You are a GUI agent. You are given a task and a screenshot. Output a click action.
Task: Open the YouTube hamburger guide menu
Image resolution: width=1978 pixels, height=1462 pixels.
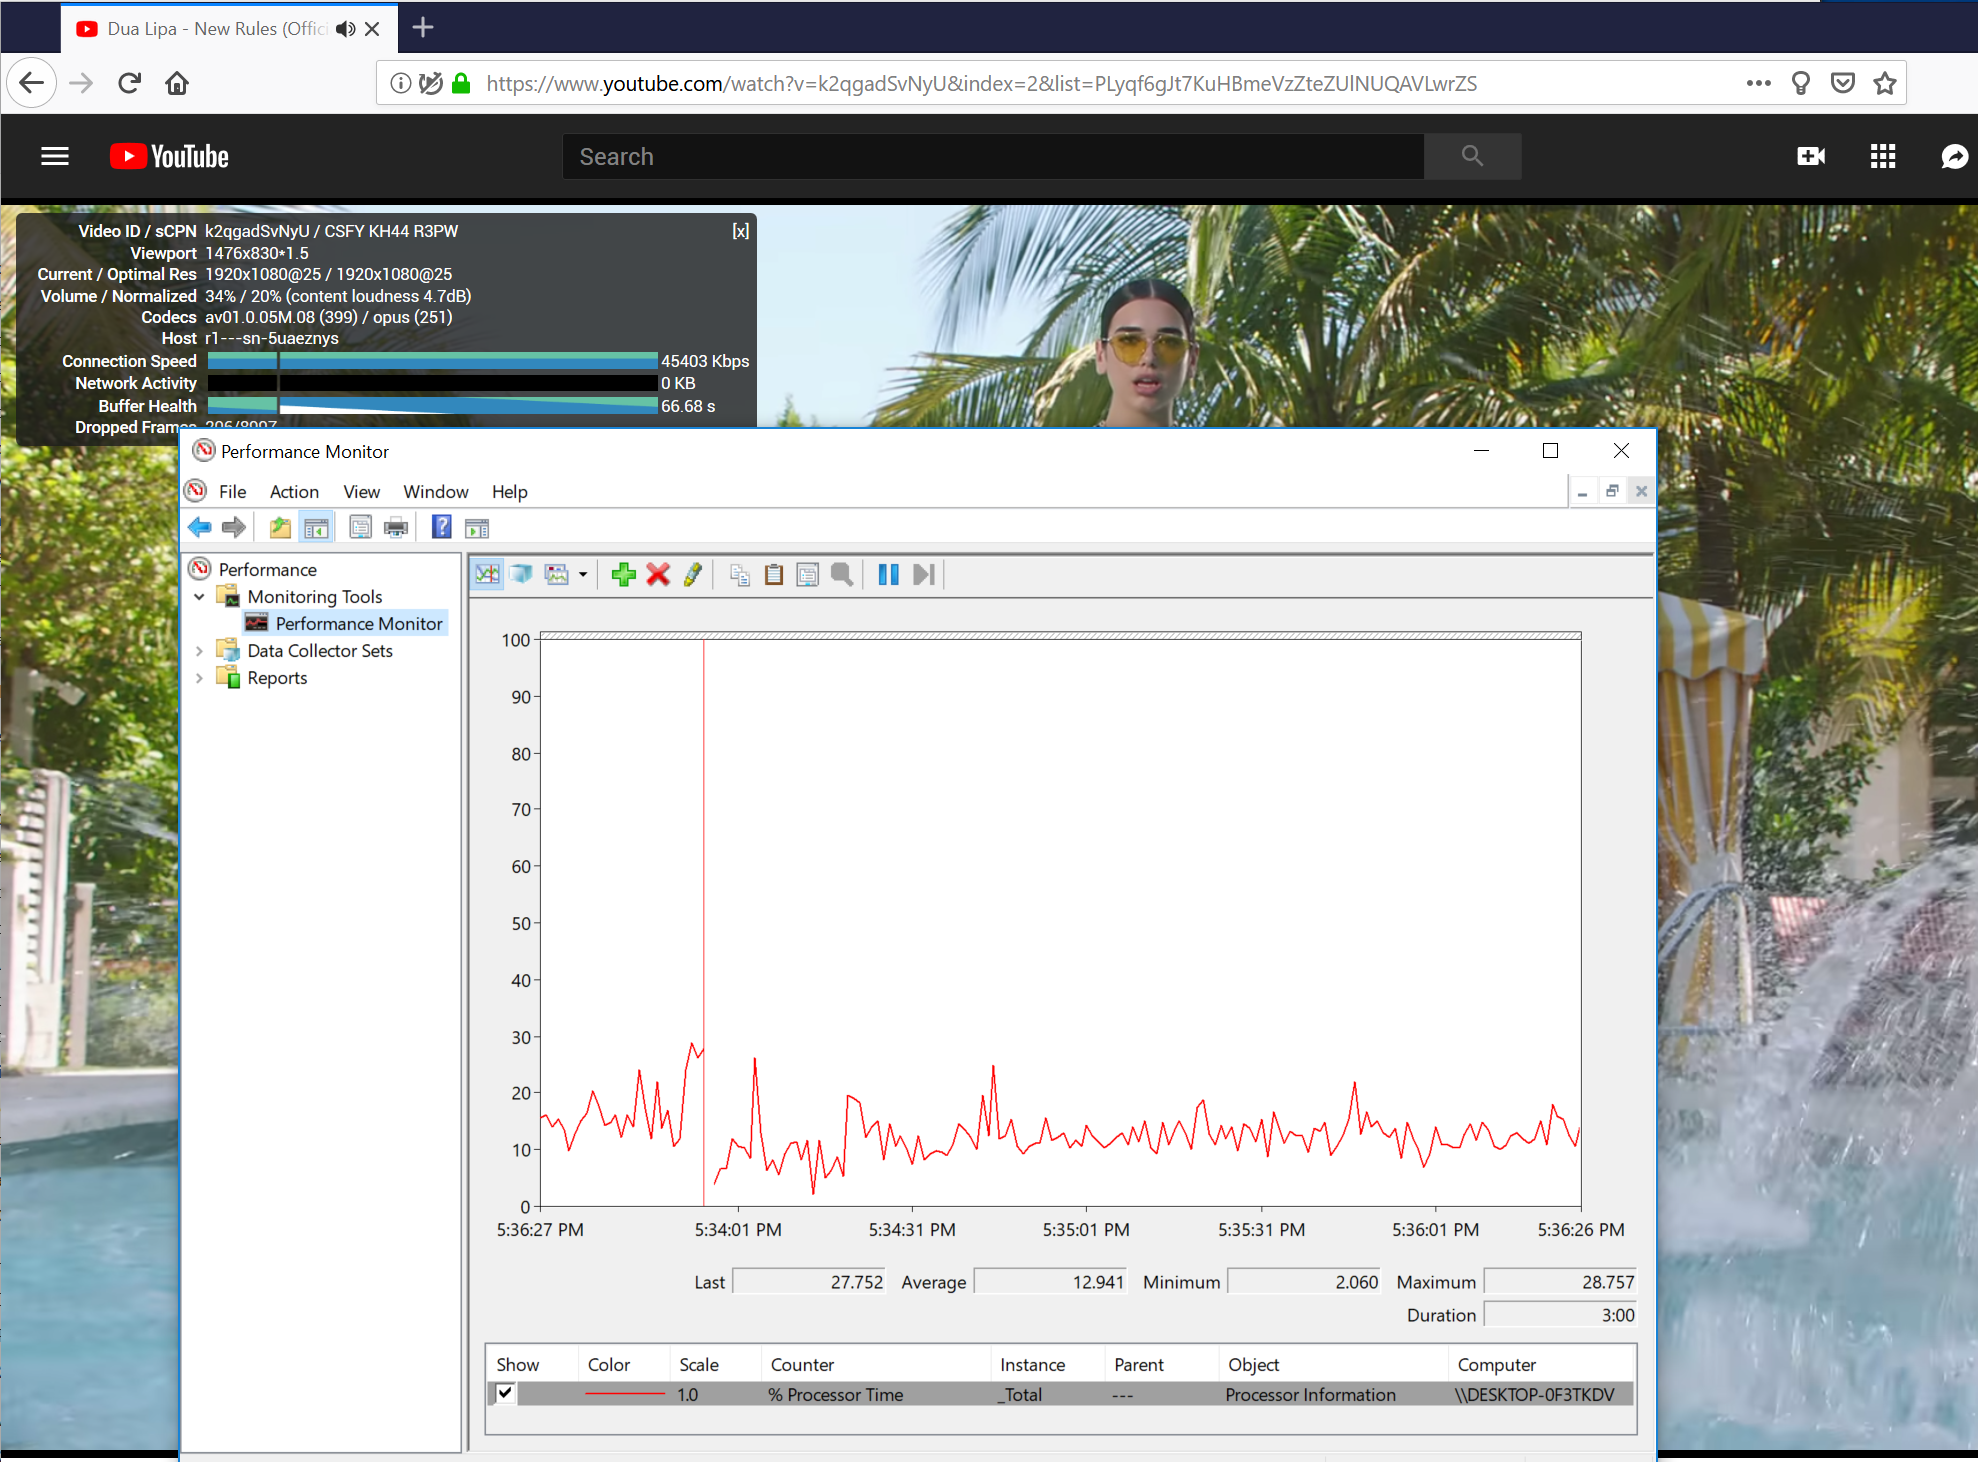(x=55, y=156)
